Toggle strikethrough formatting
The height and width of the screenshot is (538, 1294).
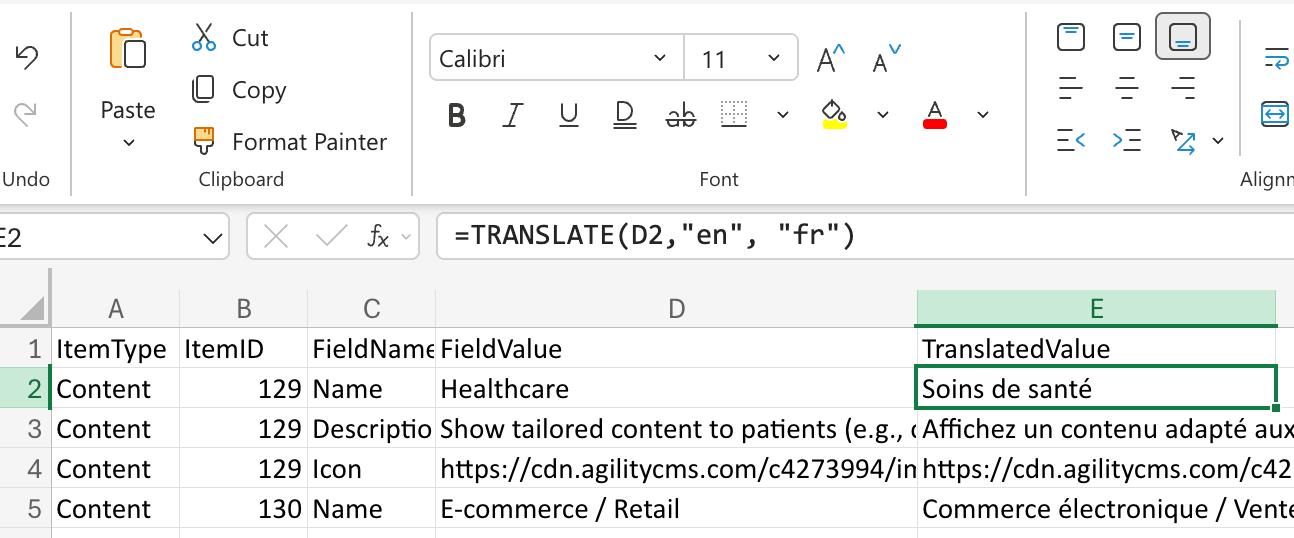tap(681, 115)
